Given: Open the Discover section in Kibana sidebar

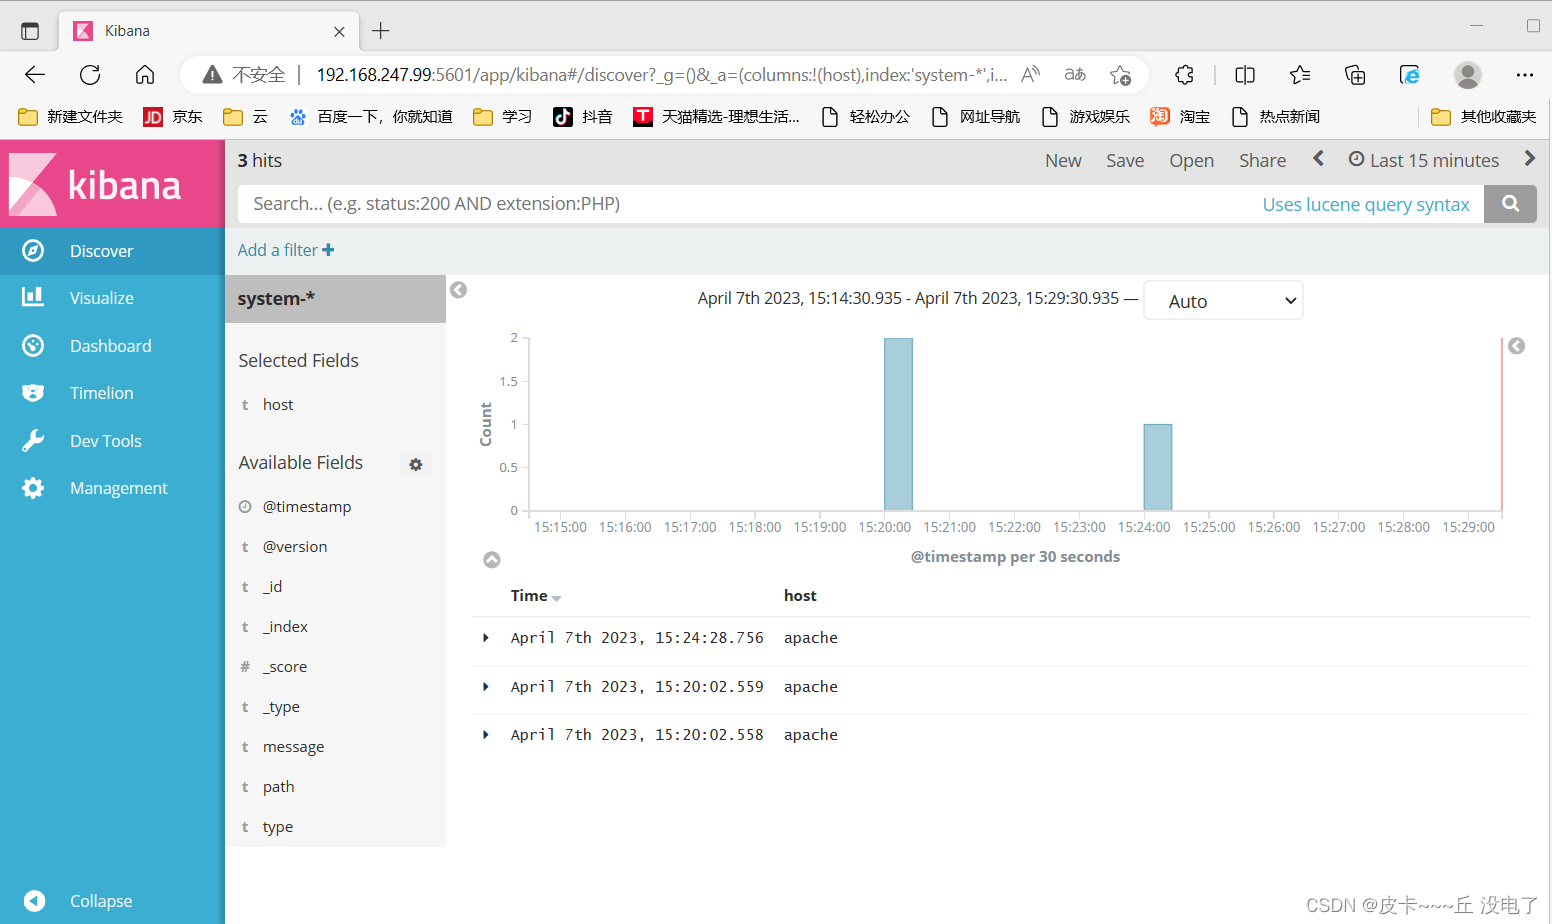Looking at the screenshot, I should coord(112,251).
